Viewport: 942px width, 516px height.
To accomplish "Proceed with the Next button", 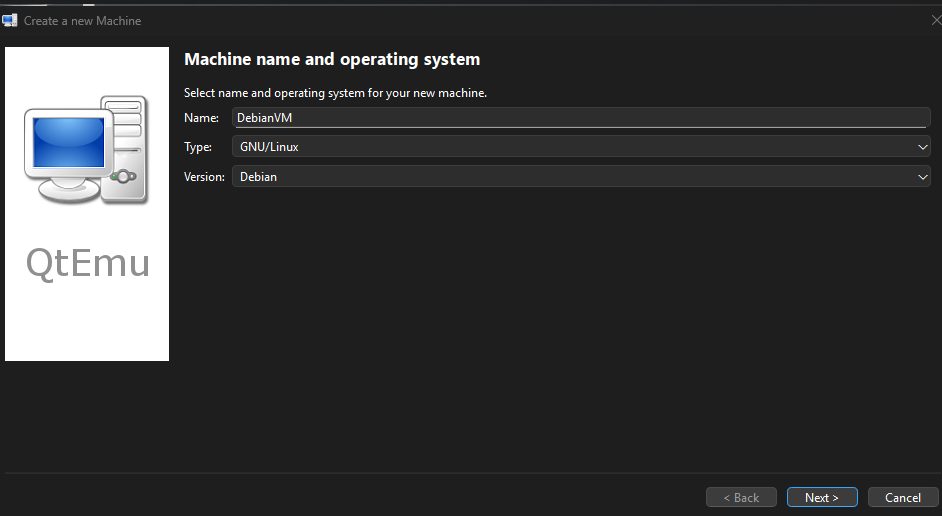I will coord(821,497).
